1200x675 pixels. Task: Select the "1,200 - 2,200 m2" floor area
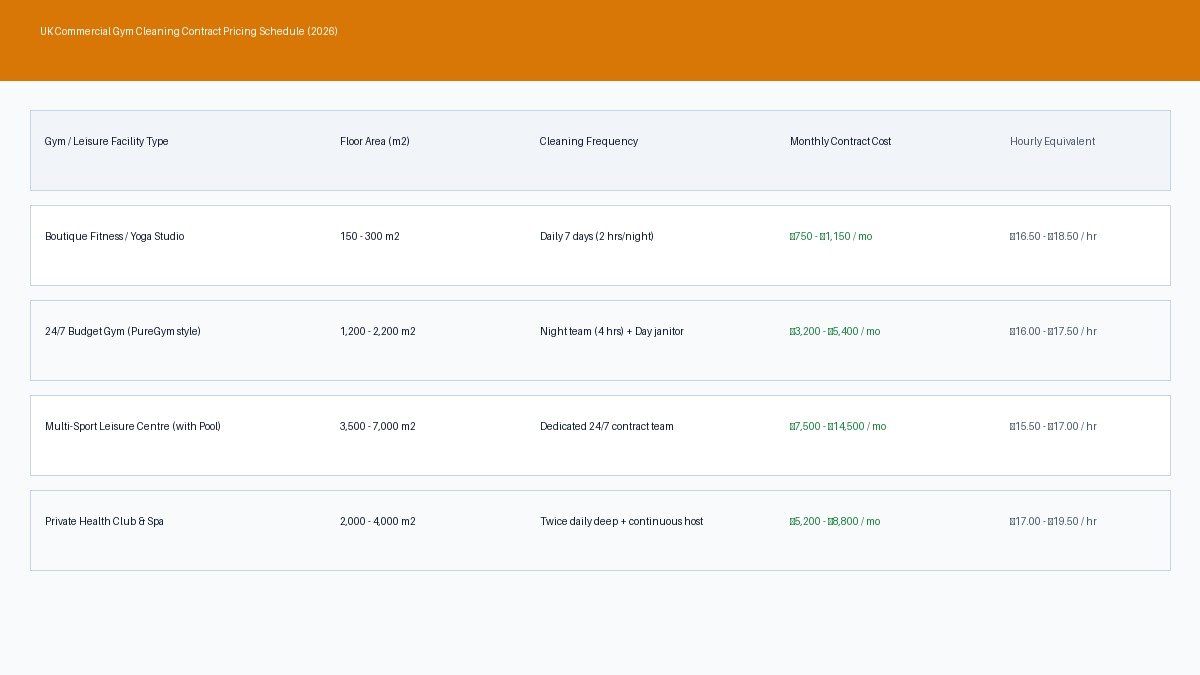click(x=378, y=331)
